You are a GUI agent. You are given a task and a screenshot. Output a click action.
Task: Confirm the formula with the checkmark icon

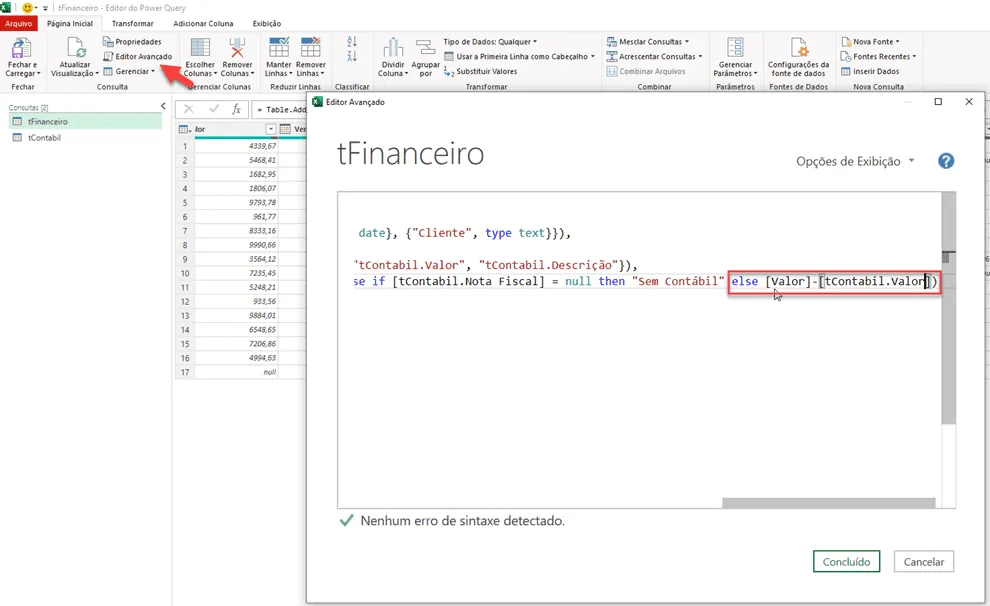213,109
